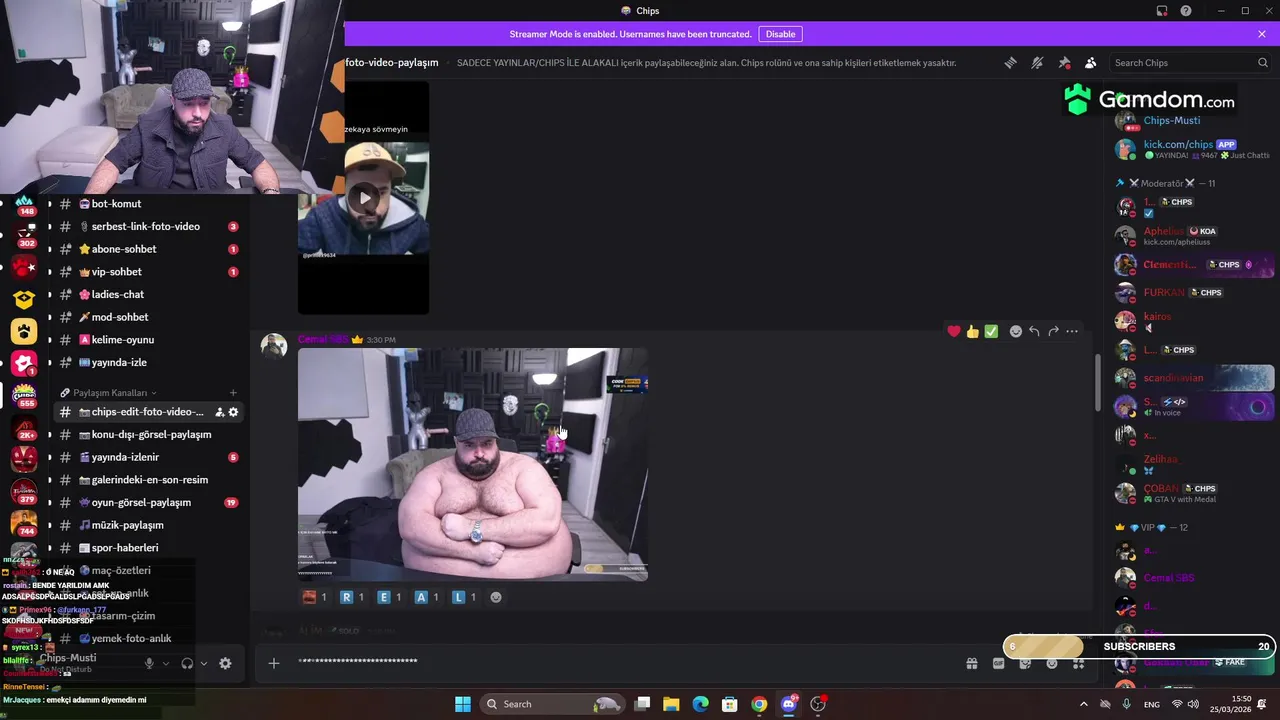Toggle the L letter reaction
This screenshot has width=1280, height=720.
pyautogui.click(x=465, y=597)
